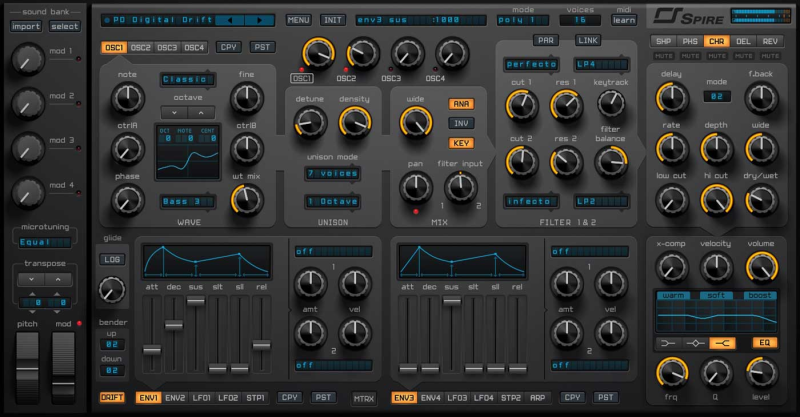Select the high shelf EQ band icon

722,343
